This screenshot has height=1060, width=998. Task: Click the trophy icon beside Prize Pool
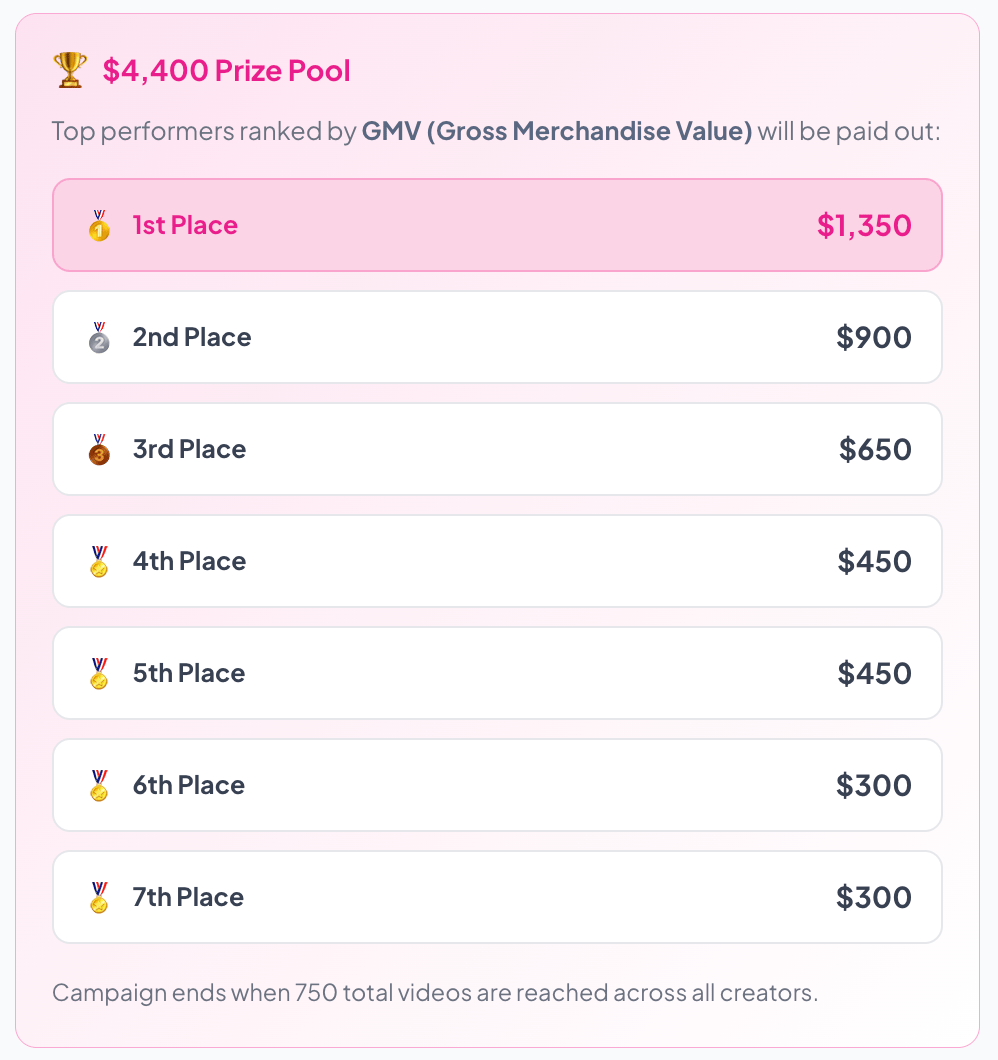click(70, 71)
